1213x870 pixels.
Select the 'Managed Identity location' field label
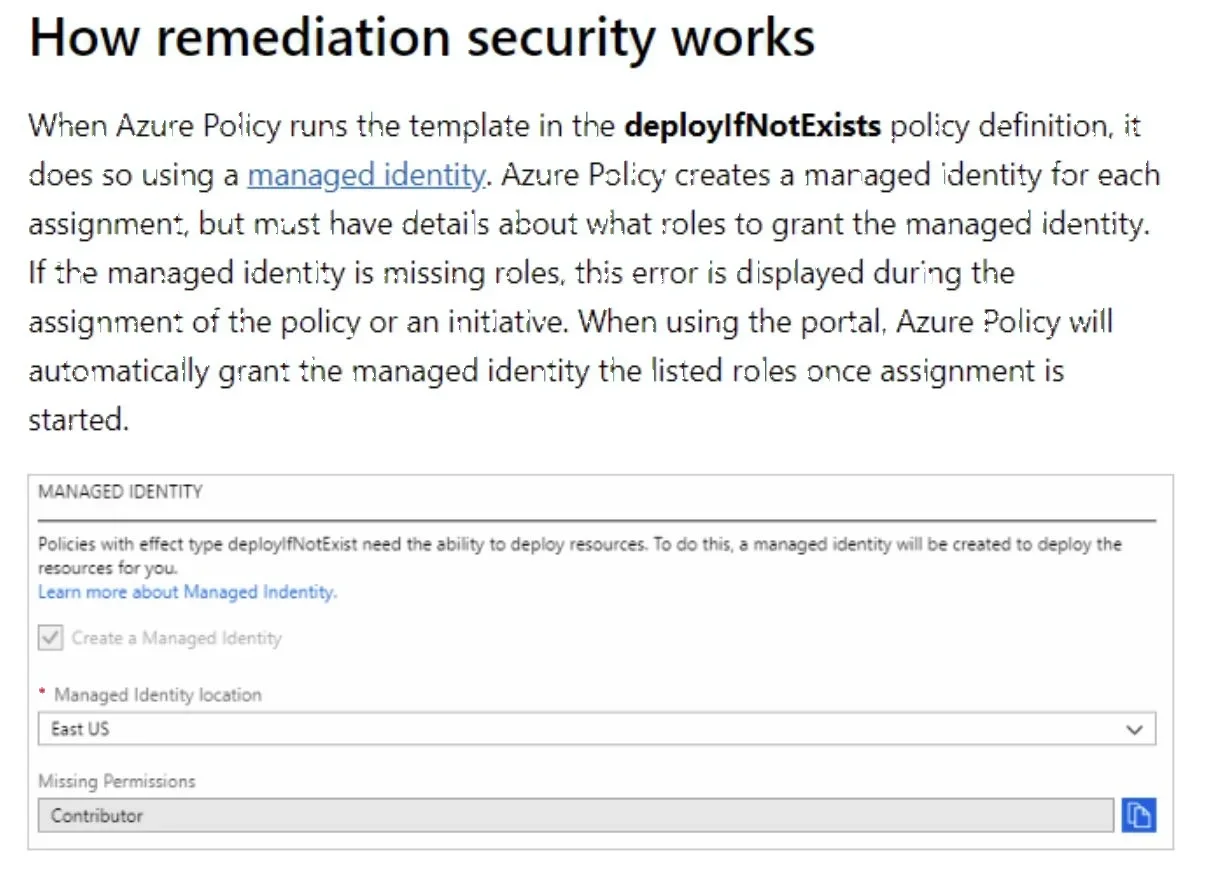pyautogui.click(x=158, y=695)
